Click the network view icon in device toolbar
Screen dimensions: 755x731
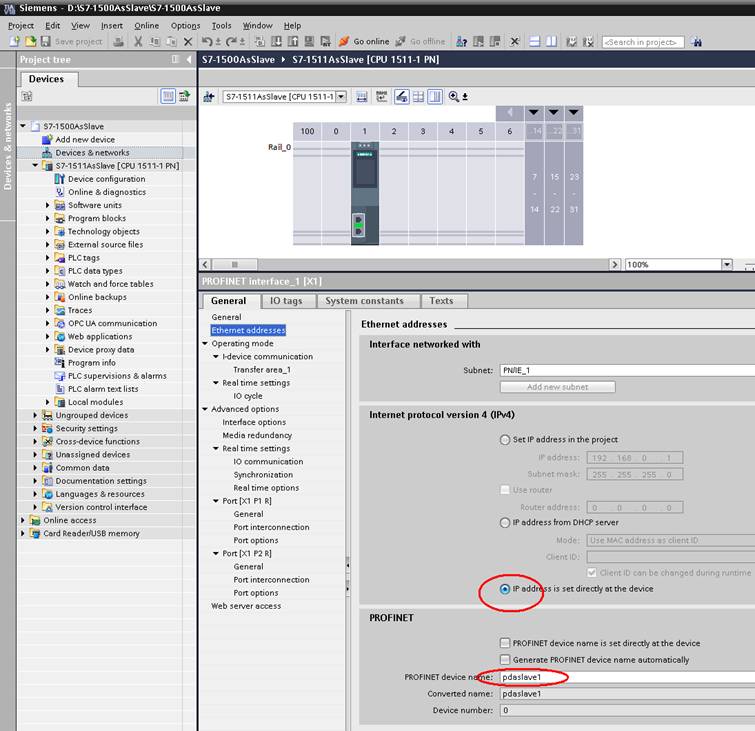point(208,97)
